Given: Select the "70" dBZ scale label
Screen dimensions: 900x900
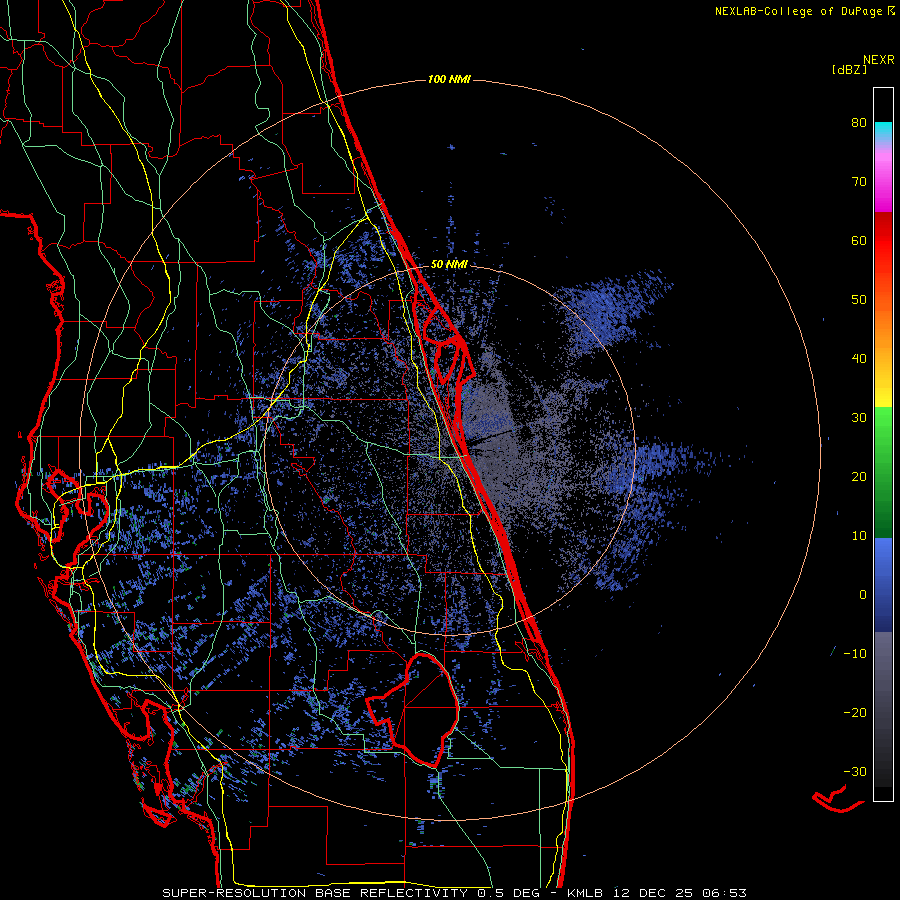Looking at the screenshot, I should tap(859, 181).
